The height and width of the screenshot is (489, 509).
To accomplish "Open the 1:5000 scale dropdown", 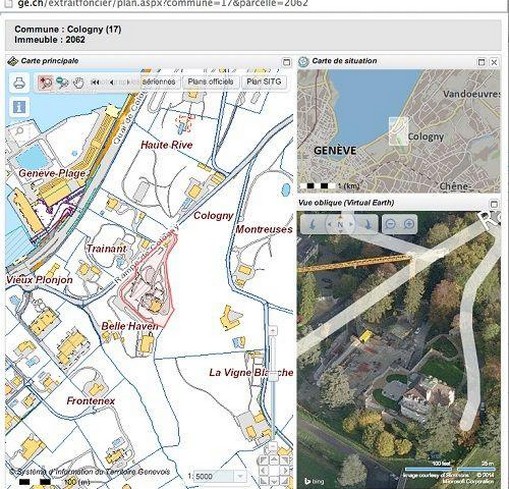I will click(x=240, y=476).
